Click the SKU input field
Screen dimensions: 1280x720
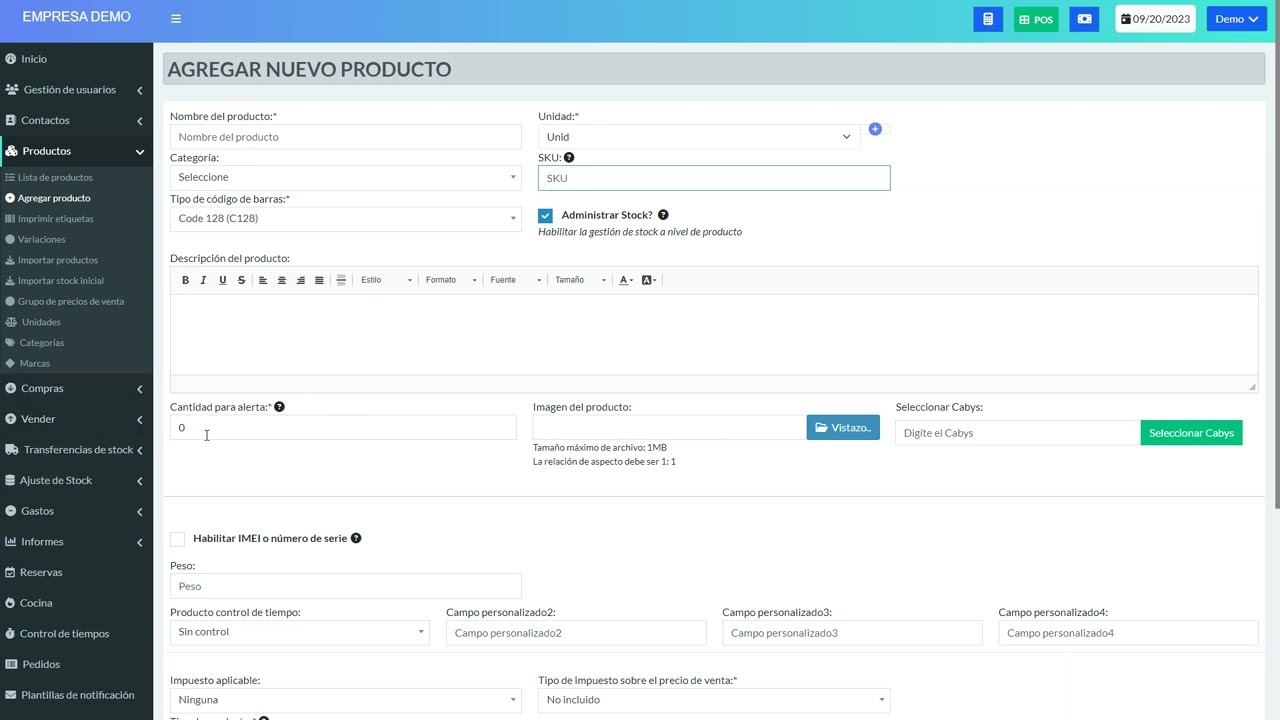714,178
